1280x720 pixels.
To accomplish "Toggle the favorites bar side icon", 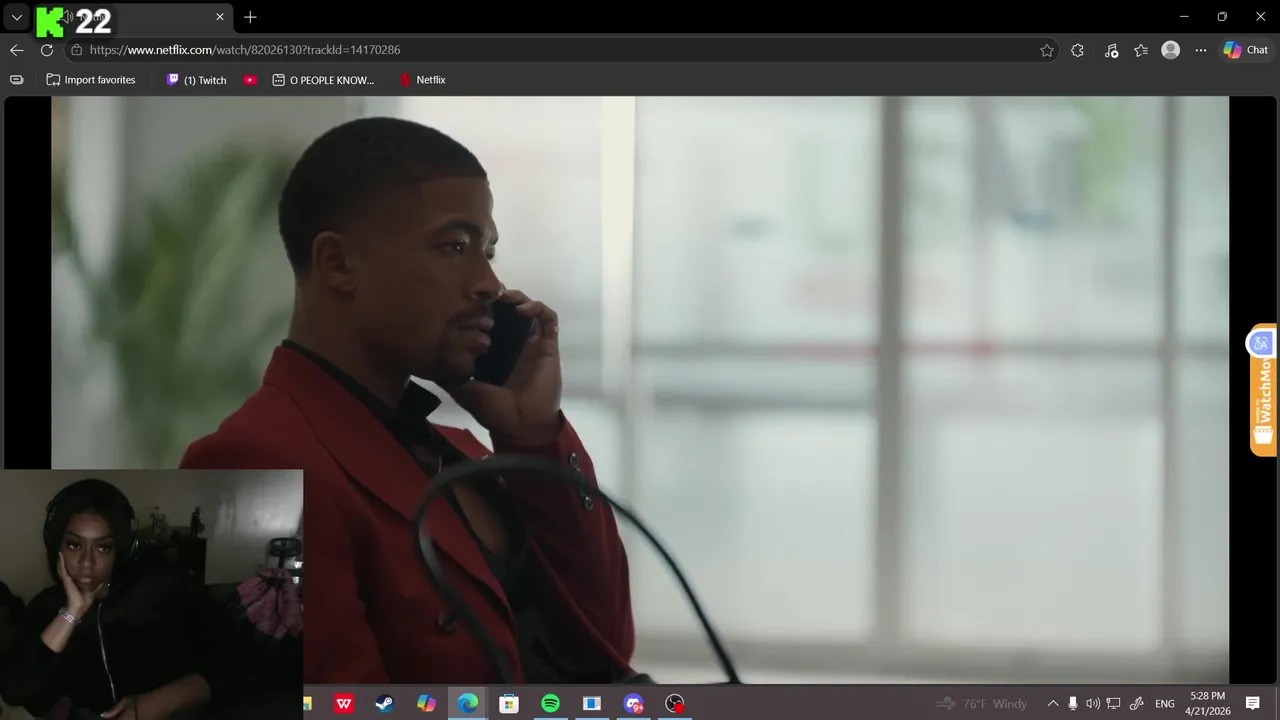I will tap(16, 80).
